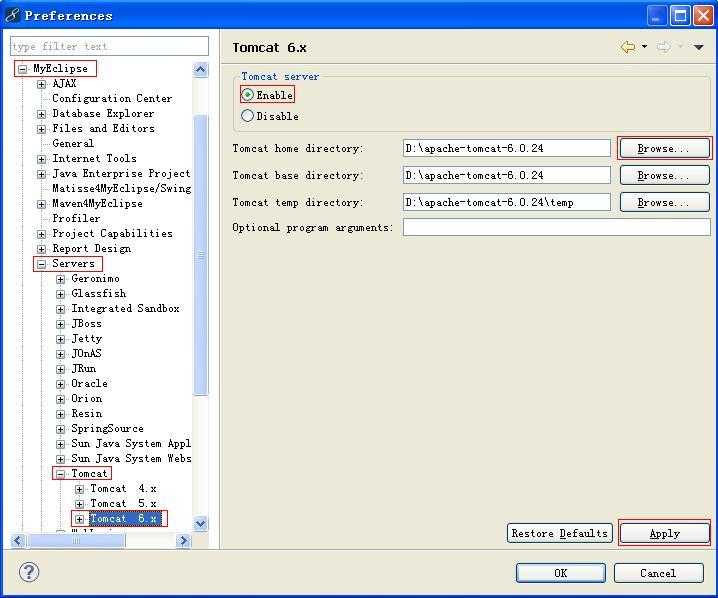Expand the AJAX tree node
The image size is (718, 598).
point(42,84)
